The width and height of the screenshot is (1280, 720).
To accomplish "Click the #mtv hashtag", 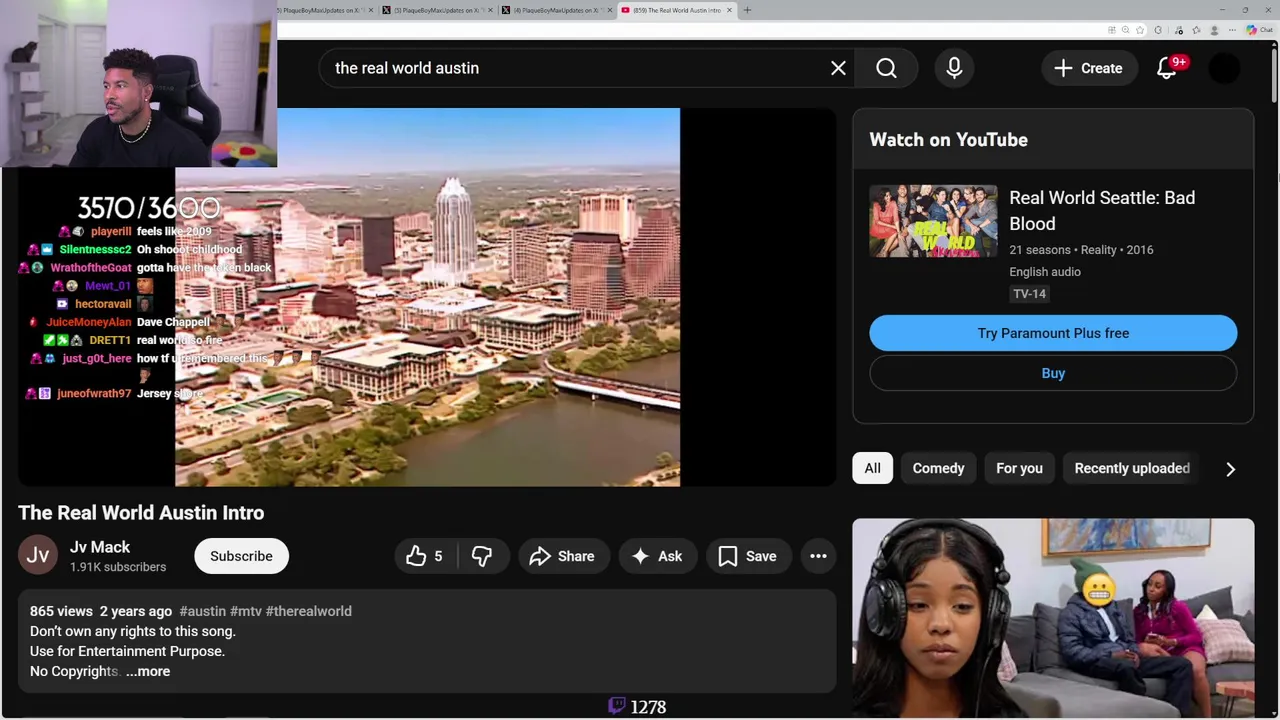I will [245, 611].
